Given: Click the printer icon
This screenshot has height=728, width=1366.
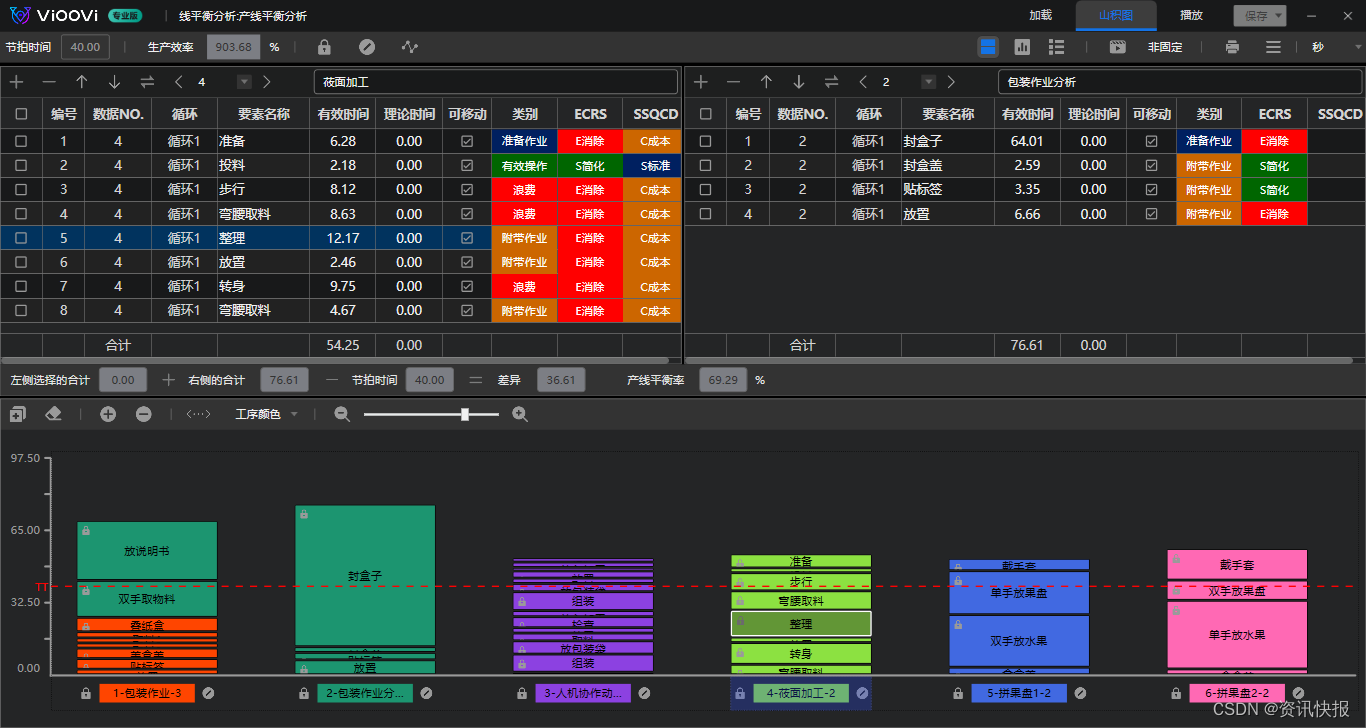Looking at the screenshot, I should point(1232,47).
